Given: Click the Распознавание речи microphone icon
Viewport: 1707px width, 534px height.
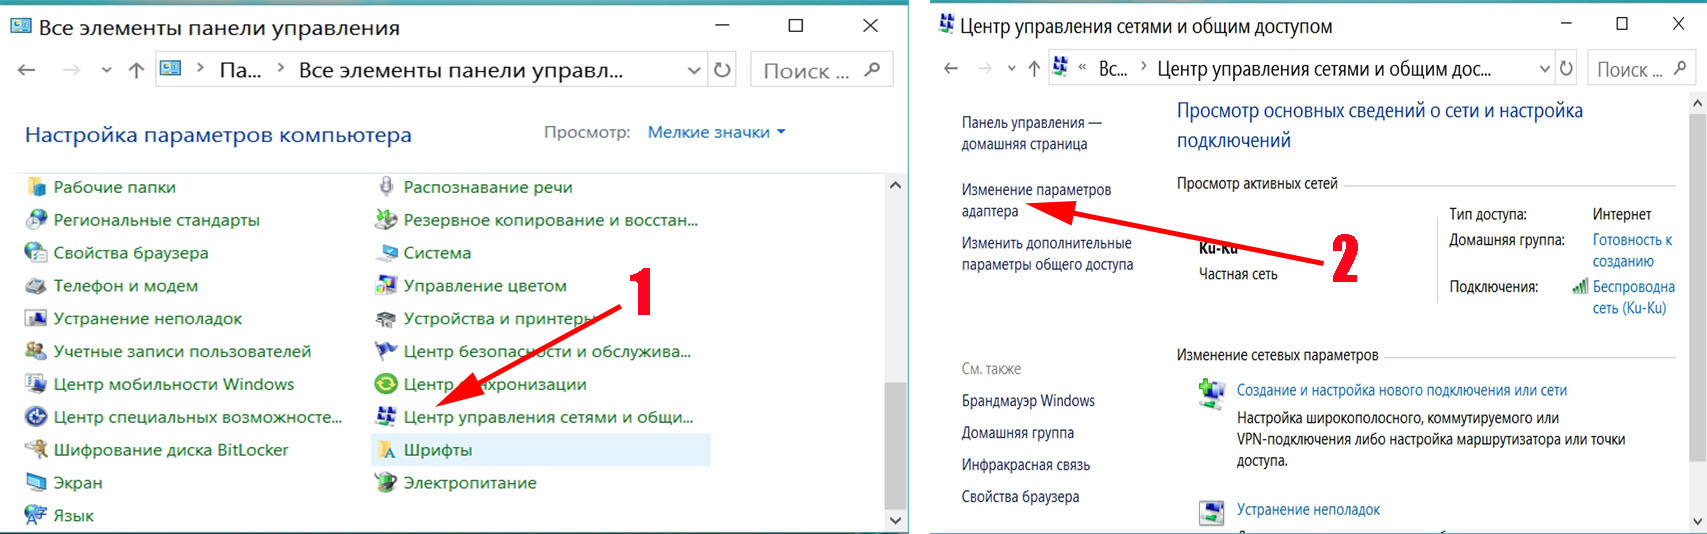Looking at the screenshot, I should pos(386,187).
